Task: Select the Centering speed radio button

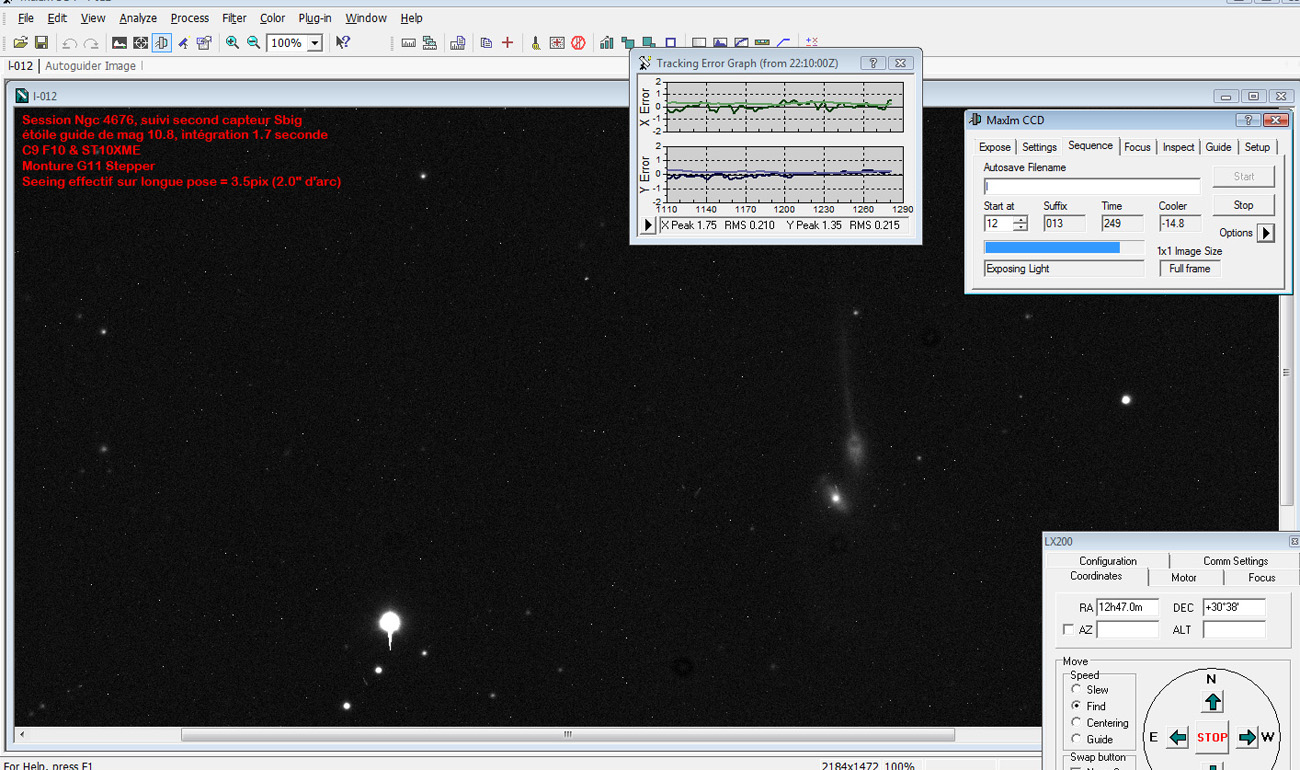Action: [1077, 722]
